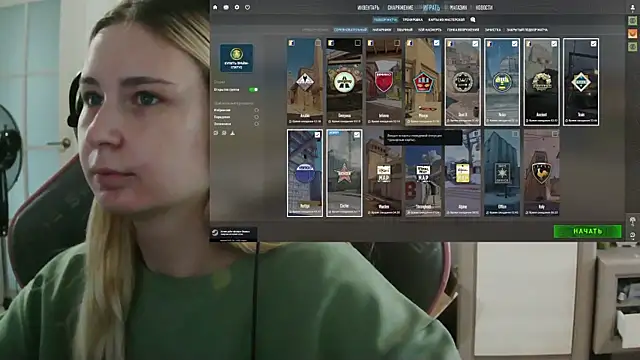Screen dimensions: 640x360
Task: Open the Инвентарь tab
Action: click(x=368, y=8)
